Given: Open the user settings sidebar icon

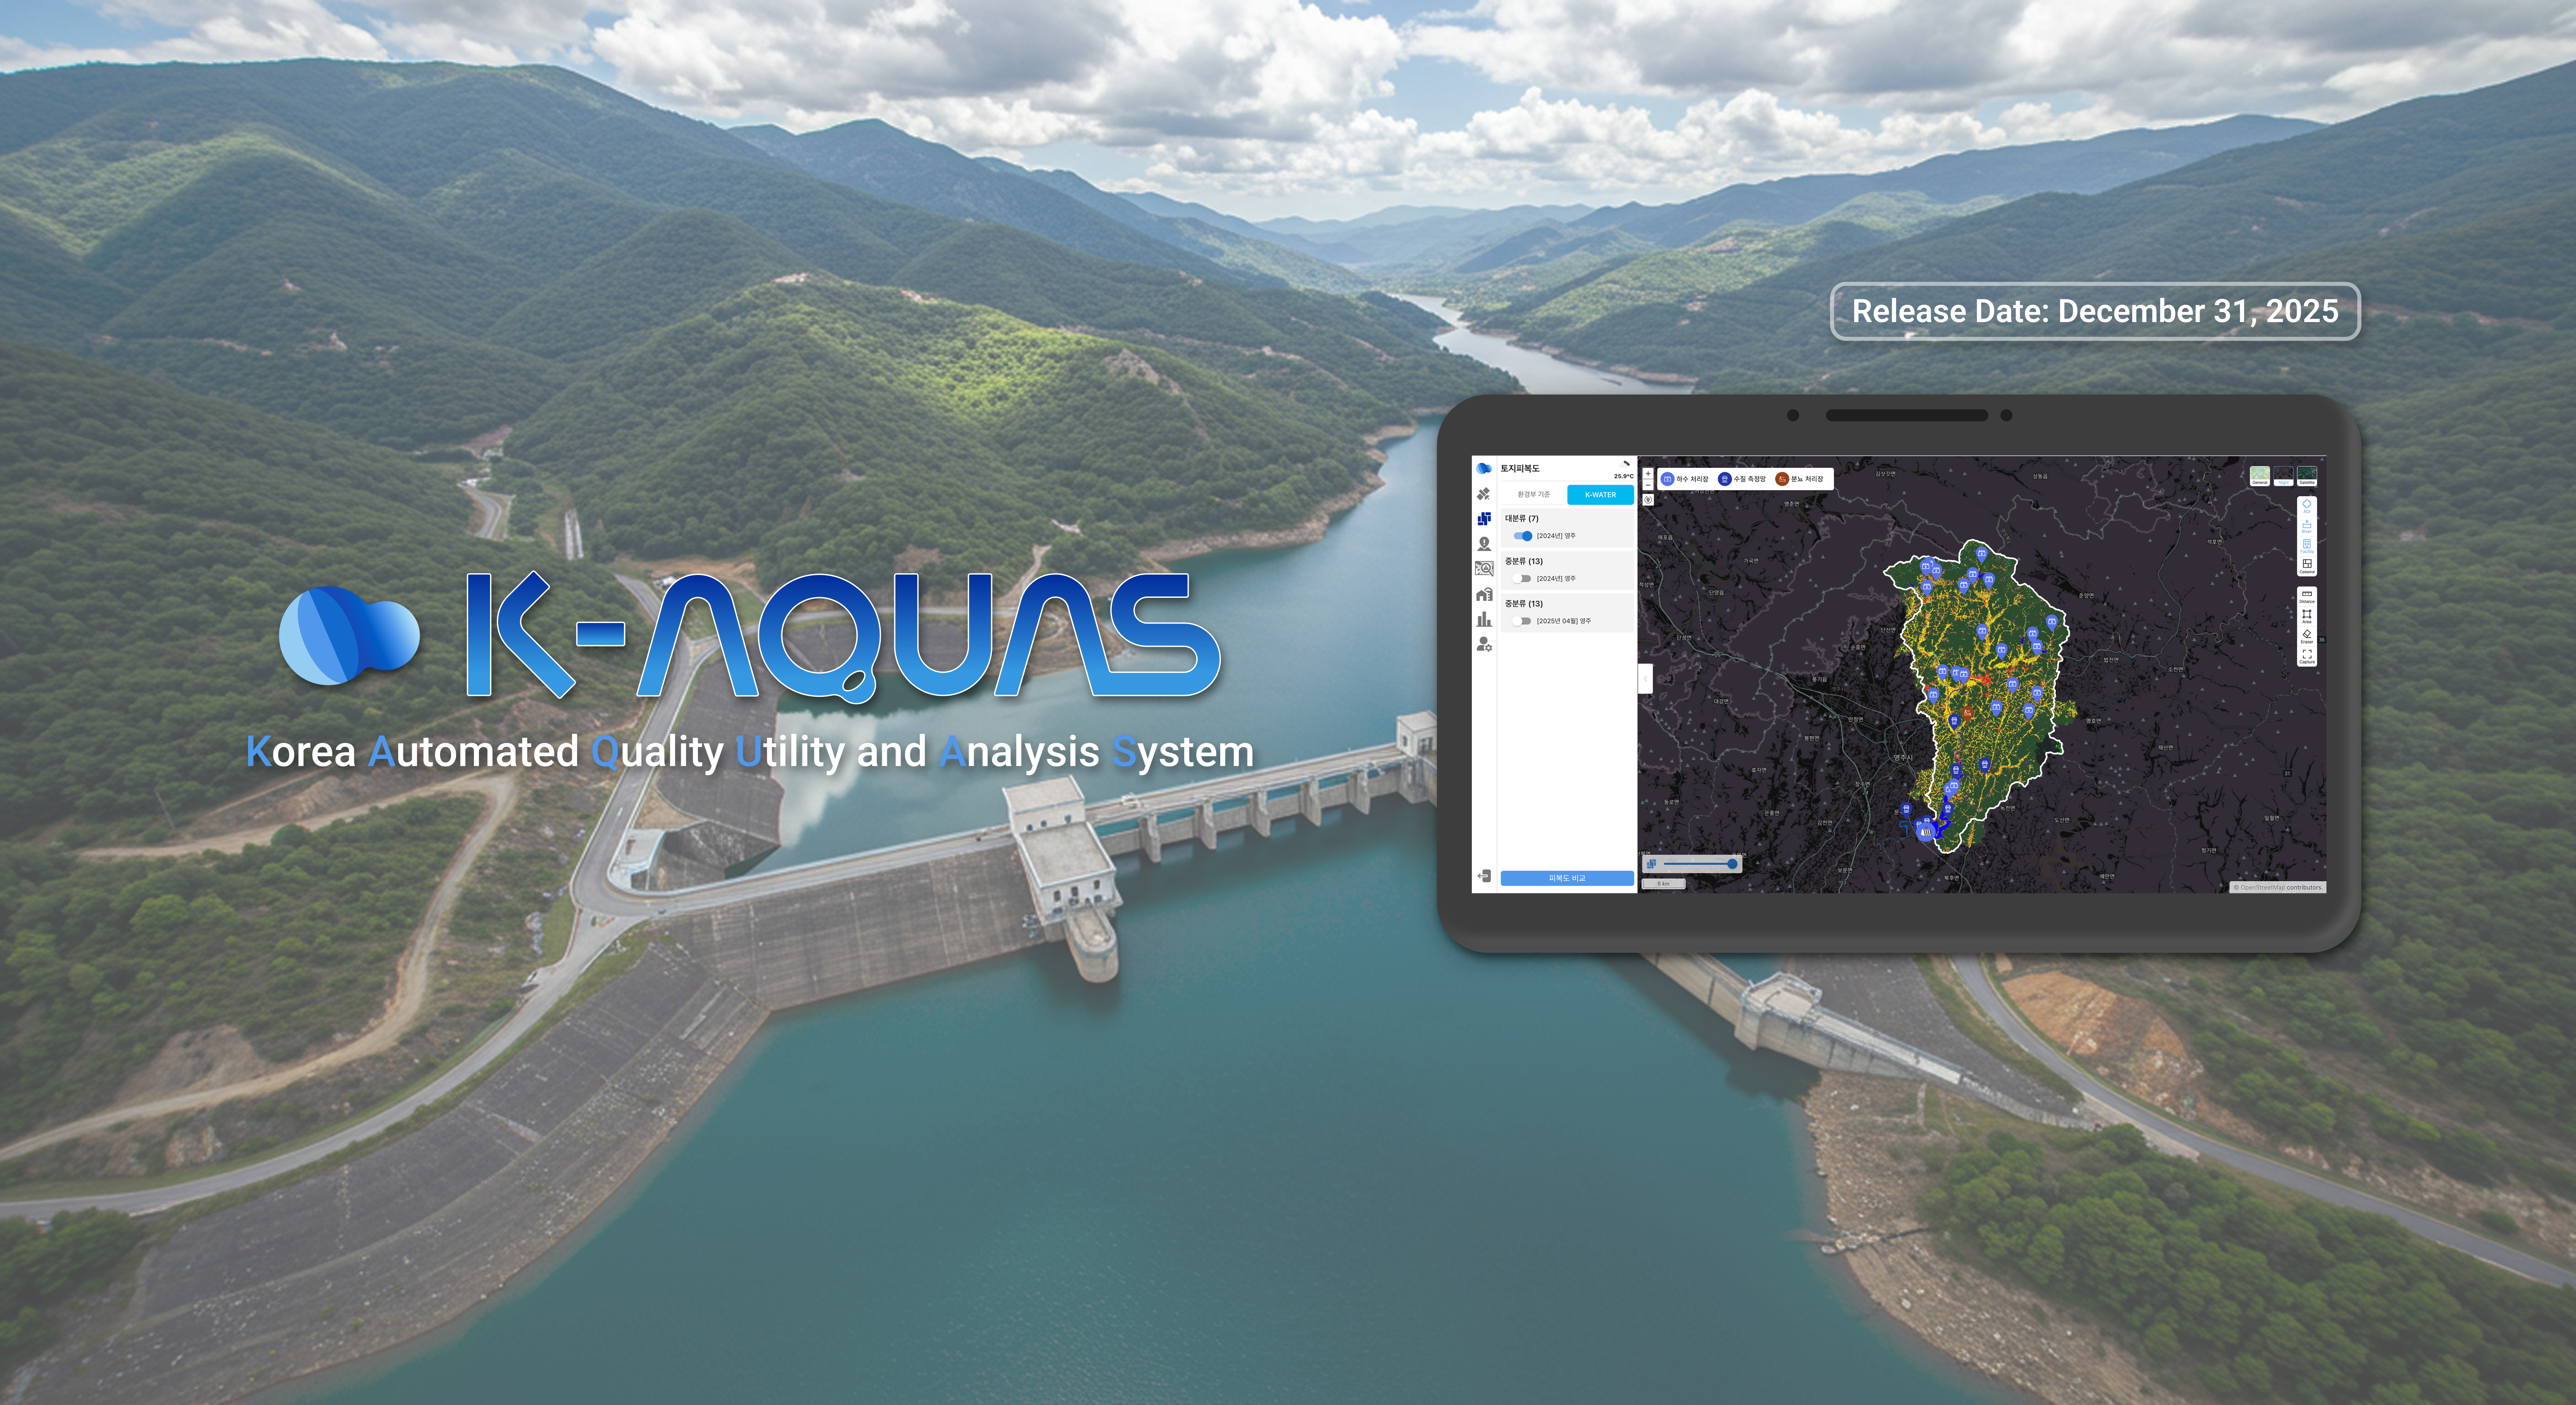Looking at the screenshot, I should tap(1484, 645).
